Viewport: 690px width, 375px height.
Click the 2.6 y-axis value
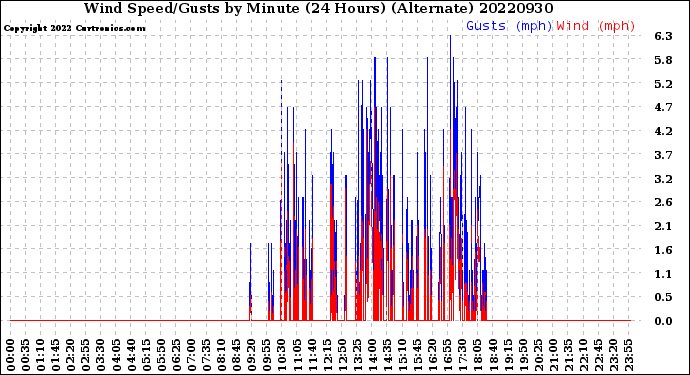pyautogui.click(x=663, y=202)
